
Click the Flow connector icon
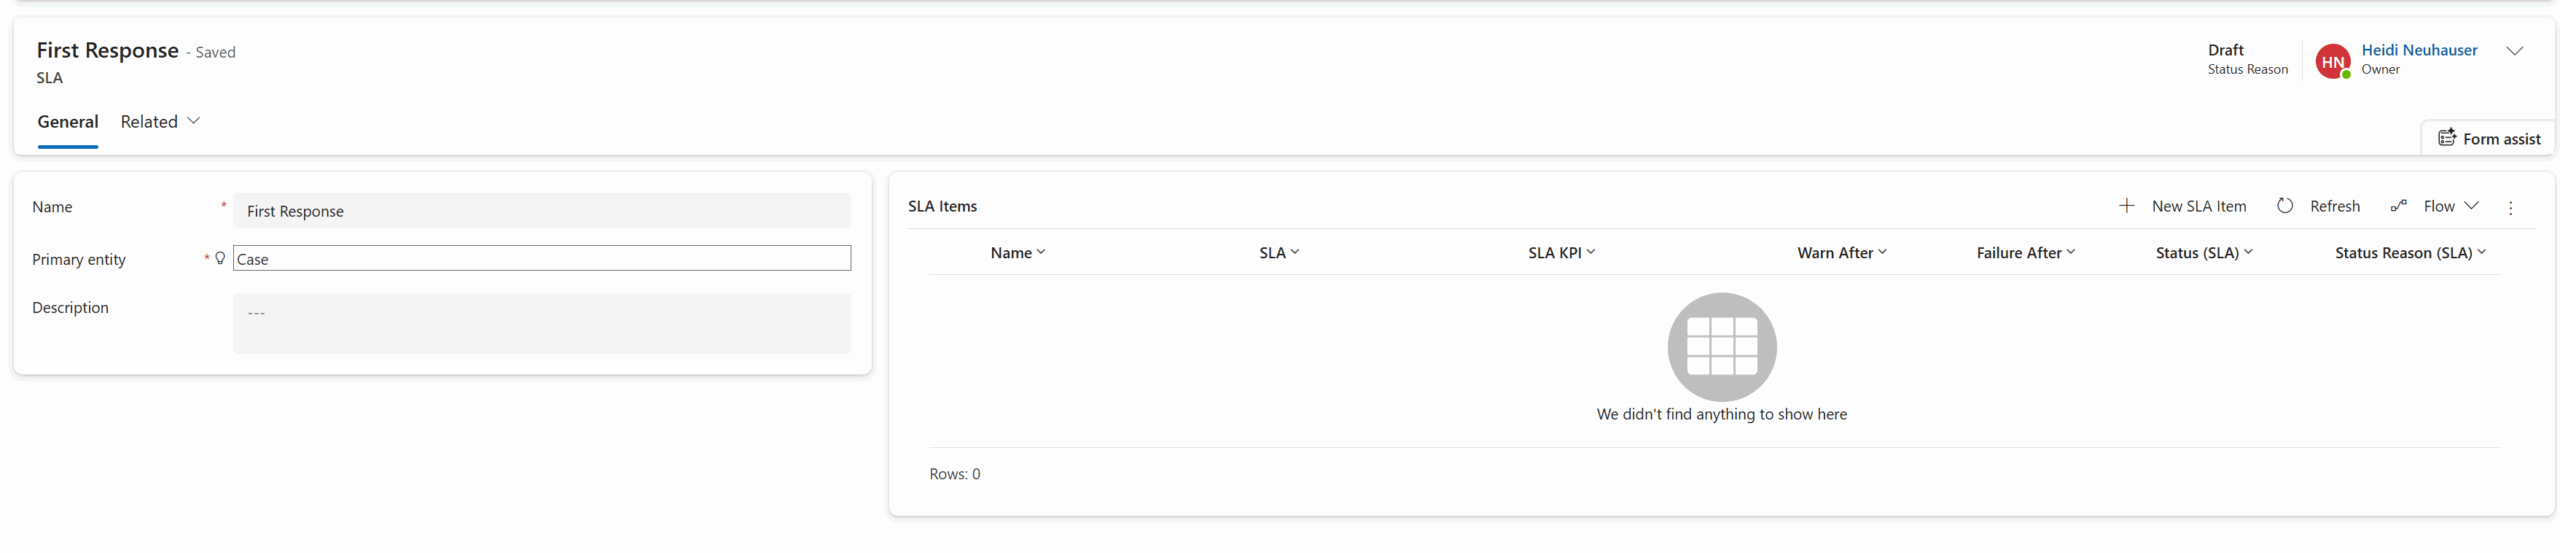click(x=2398, y=206)
